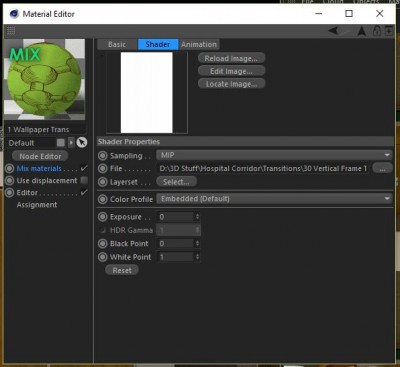The height and width of the screenshot is (367, 400).
Task: Click the Exposure animation circle toggle
Action: (103, 217)
